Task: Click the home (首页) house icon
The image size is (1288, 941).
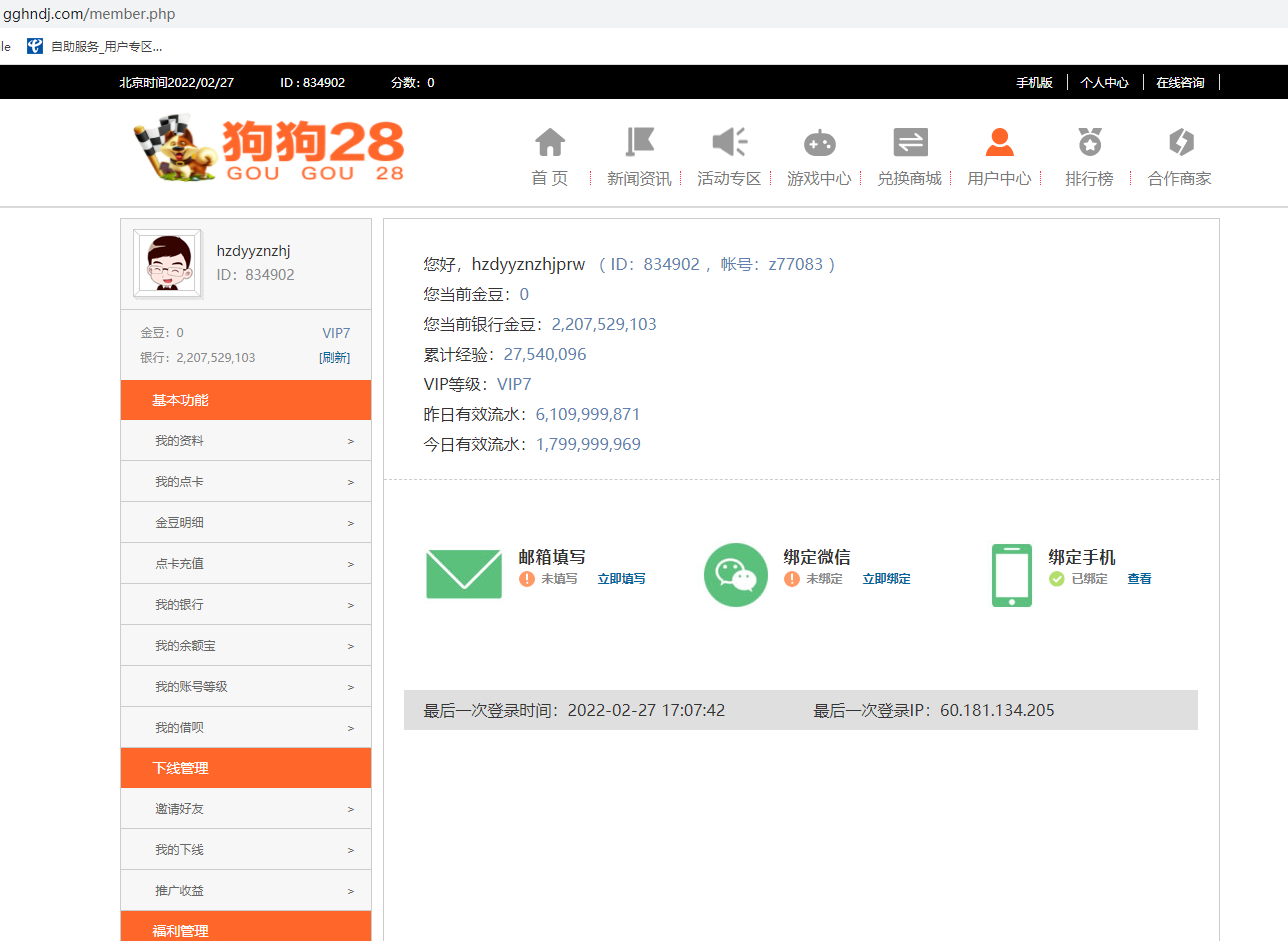Action: click(550, 143)
